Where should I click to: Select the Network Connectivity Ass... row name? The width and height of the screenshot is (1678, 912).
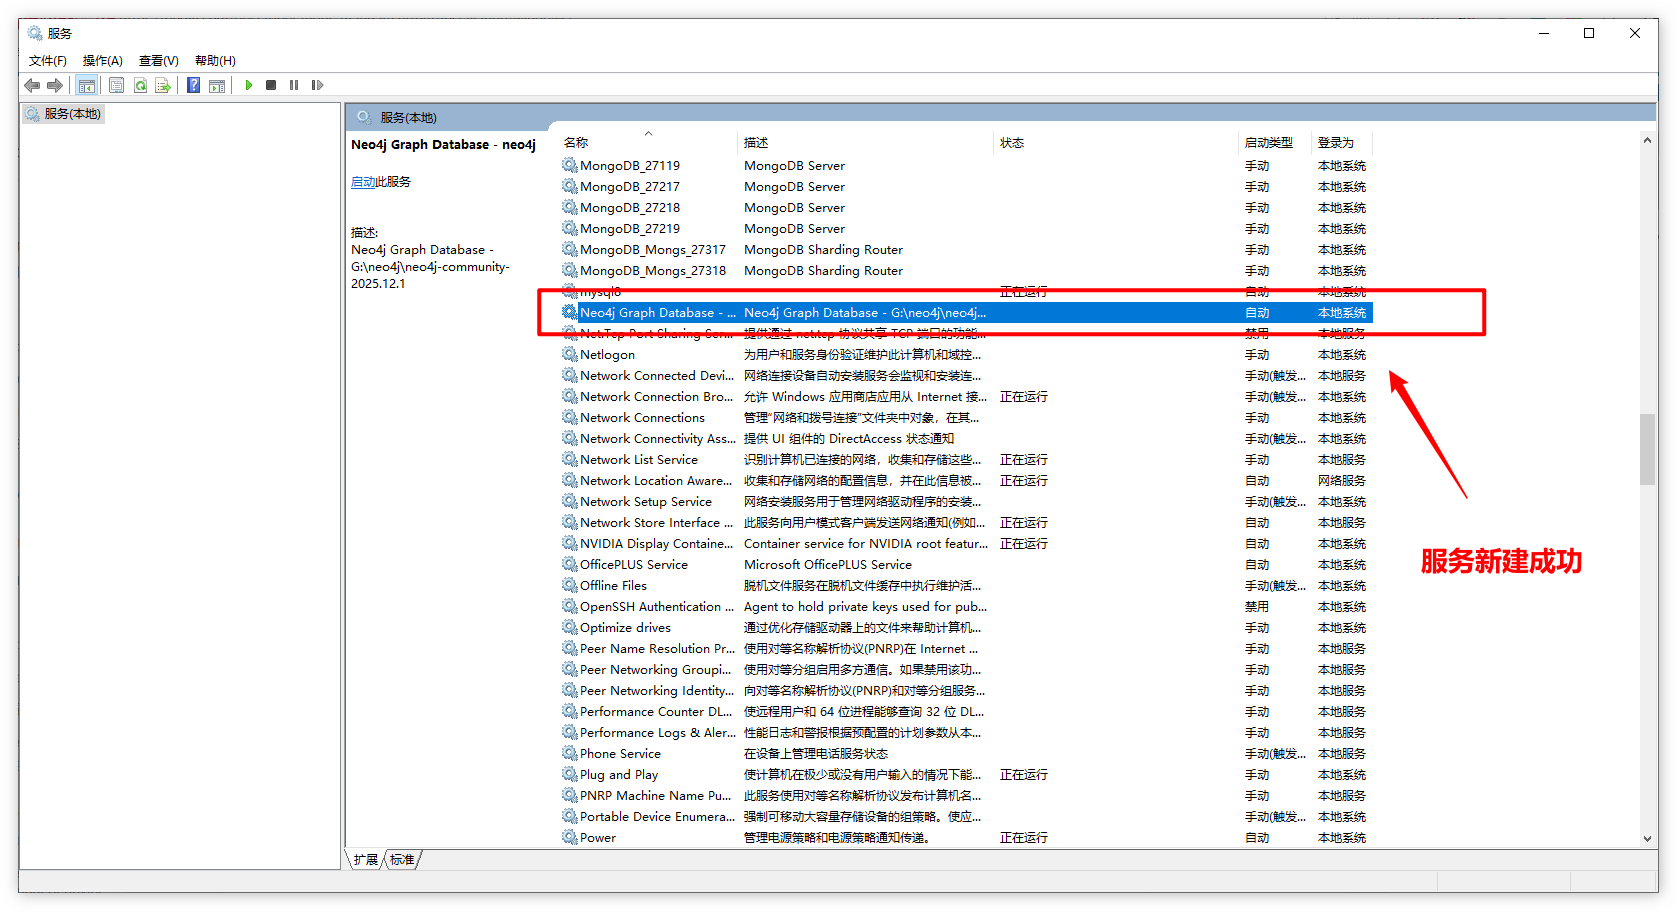(x=658, y=439)
